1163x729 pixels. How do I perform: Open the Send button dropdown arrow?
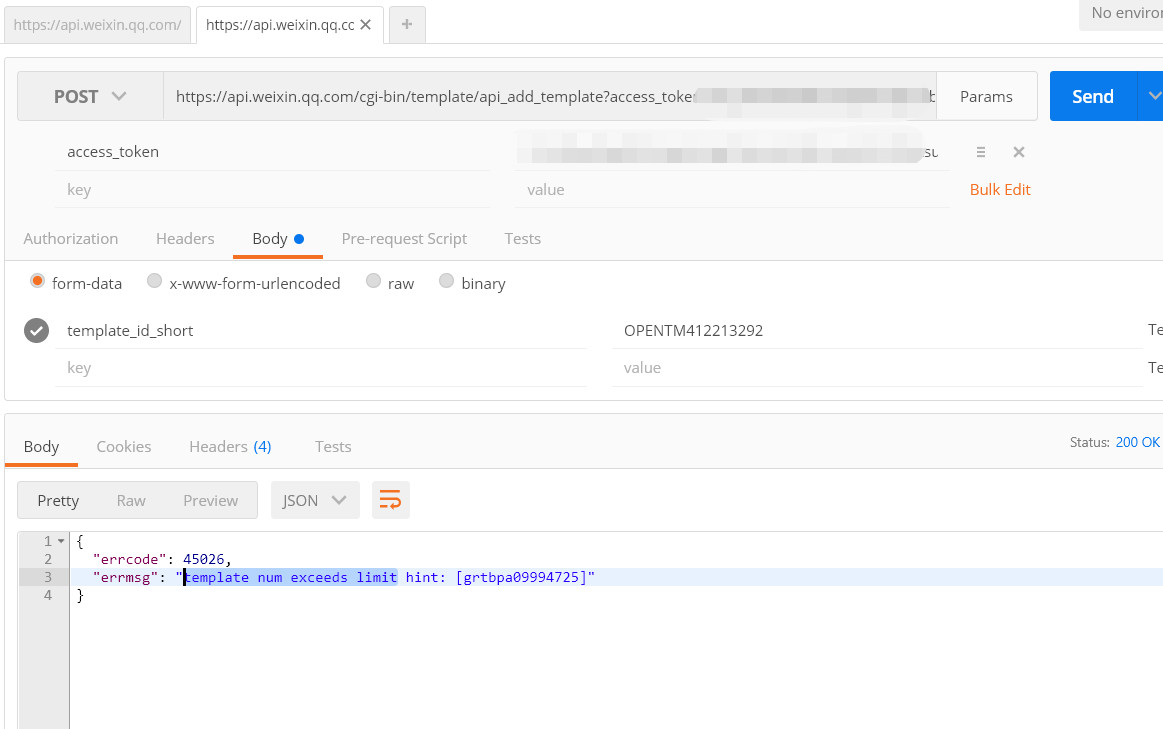1152,96
